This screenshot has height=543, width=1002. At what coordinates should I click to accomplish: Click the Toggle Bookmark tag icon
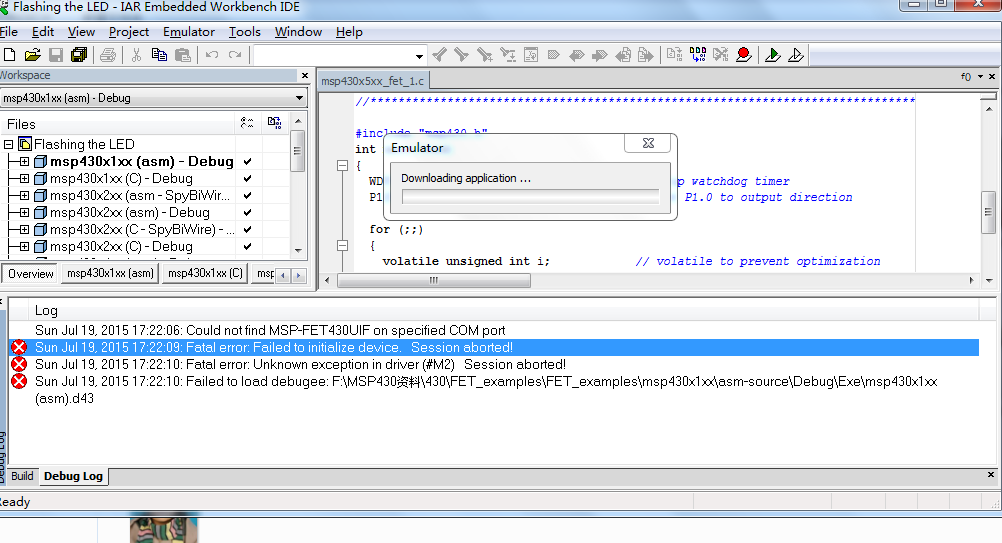(x=553, y=56)
